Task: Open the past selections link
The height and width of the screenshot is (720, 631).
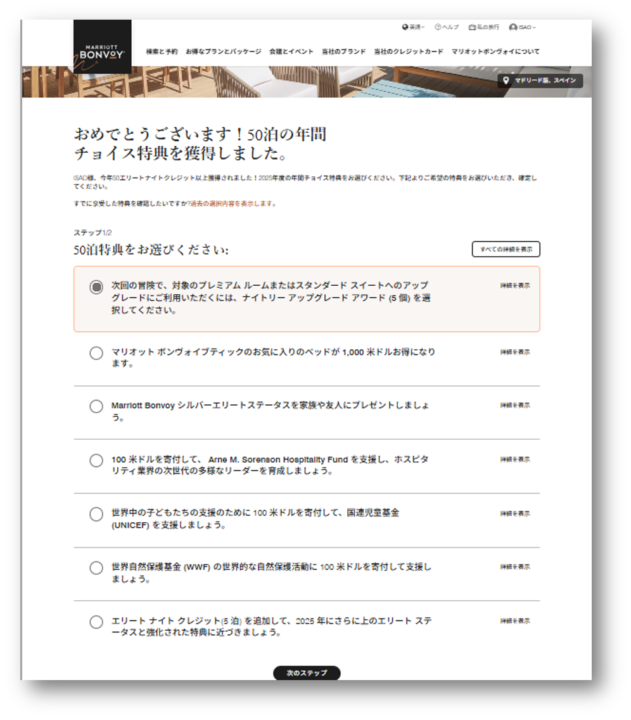Action: tap(232, 203)
